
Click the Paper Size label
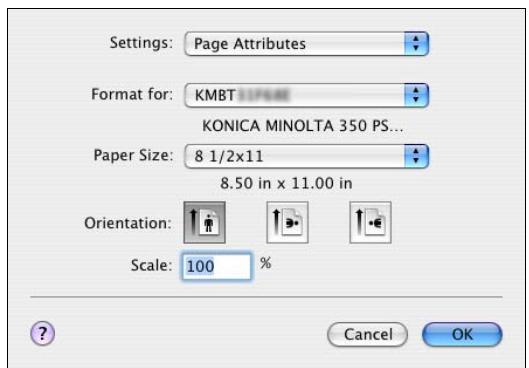tap(133, 155)
